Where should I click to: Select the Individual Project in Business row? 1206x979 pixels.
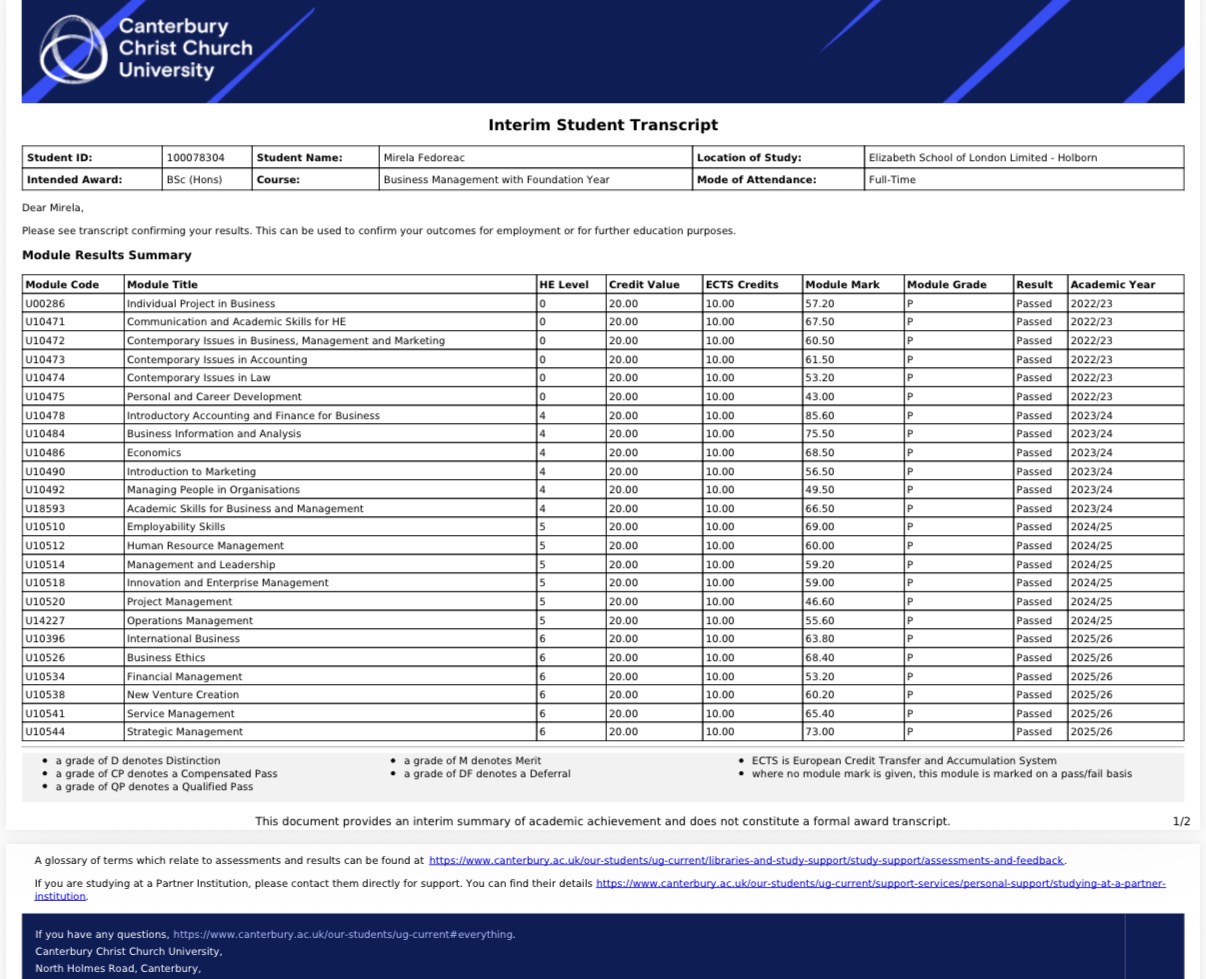(603, 303)
